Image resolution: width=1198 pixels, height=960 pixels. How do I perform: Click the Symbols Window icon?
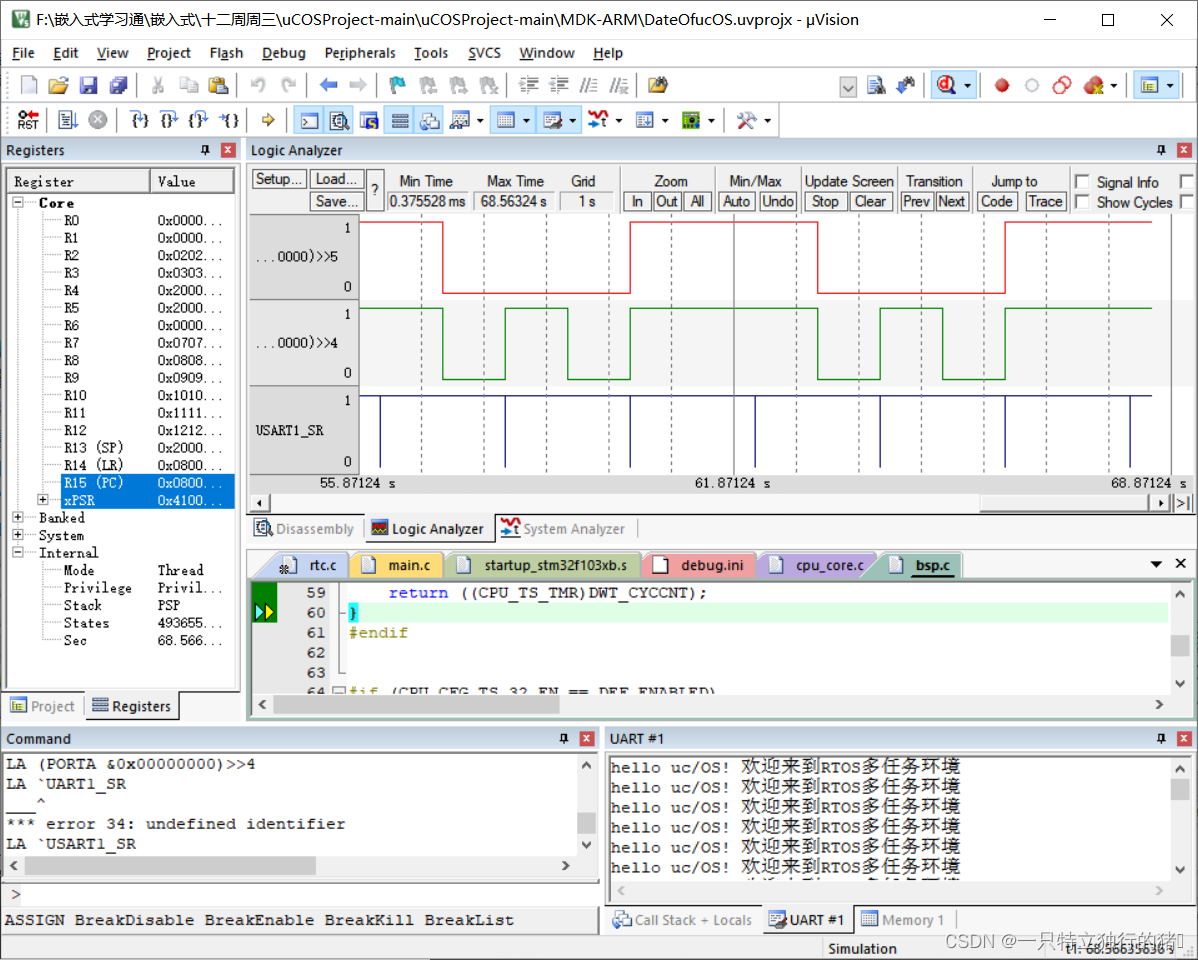pyautogui.click(x=369, y=121)
